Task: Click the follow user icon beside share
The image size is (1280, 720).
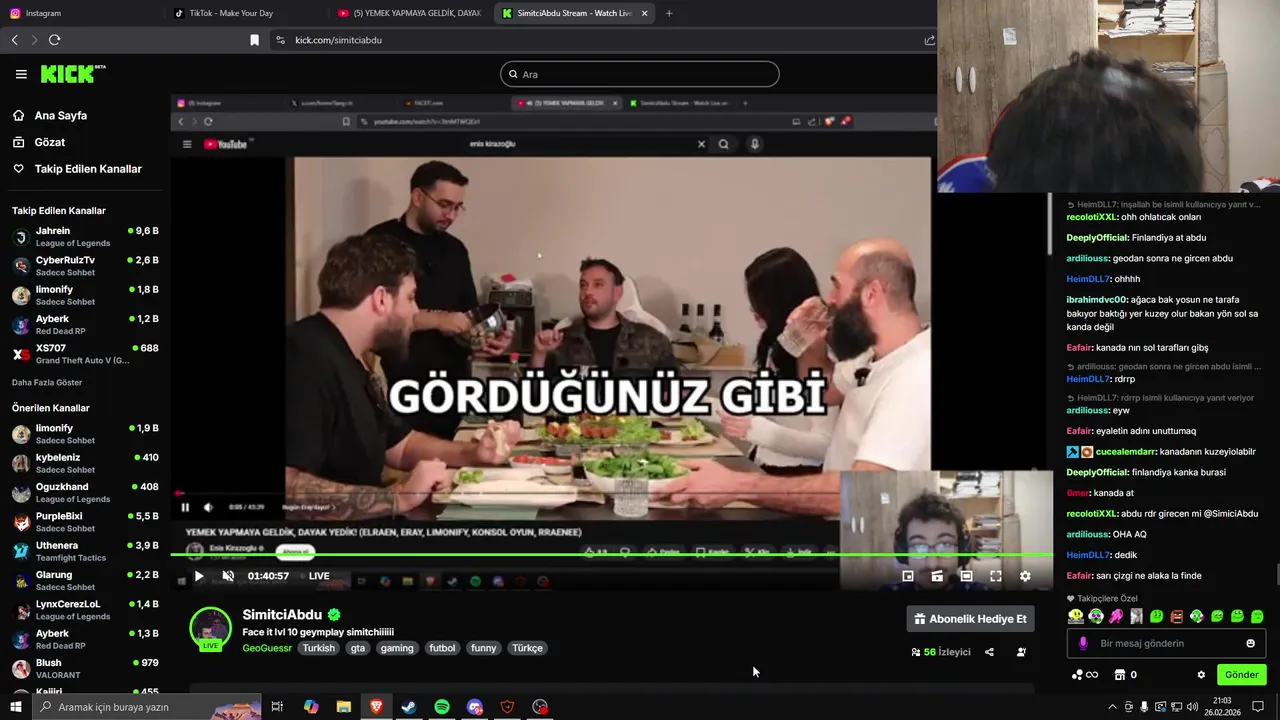Action: 1021,652
